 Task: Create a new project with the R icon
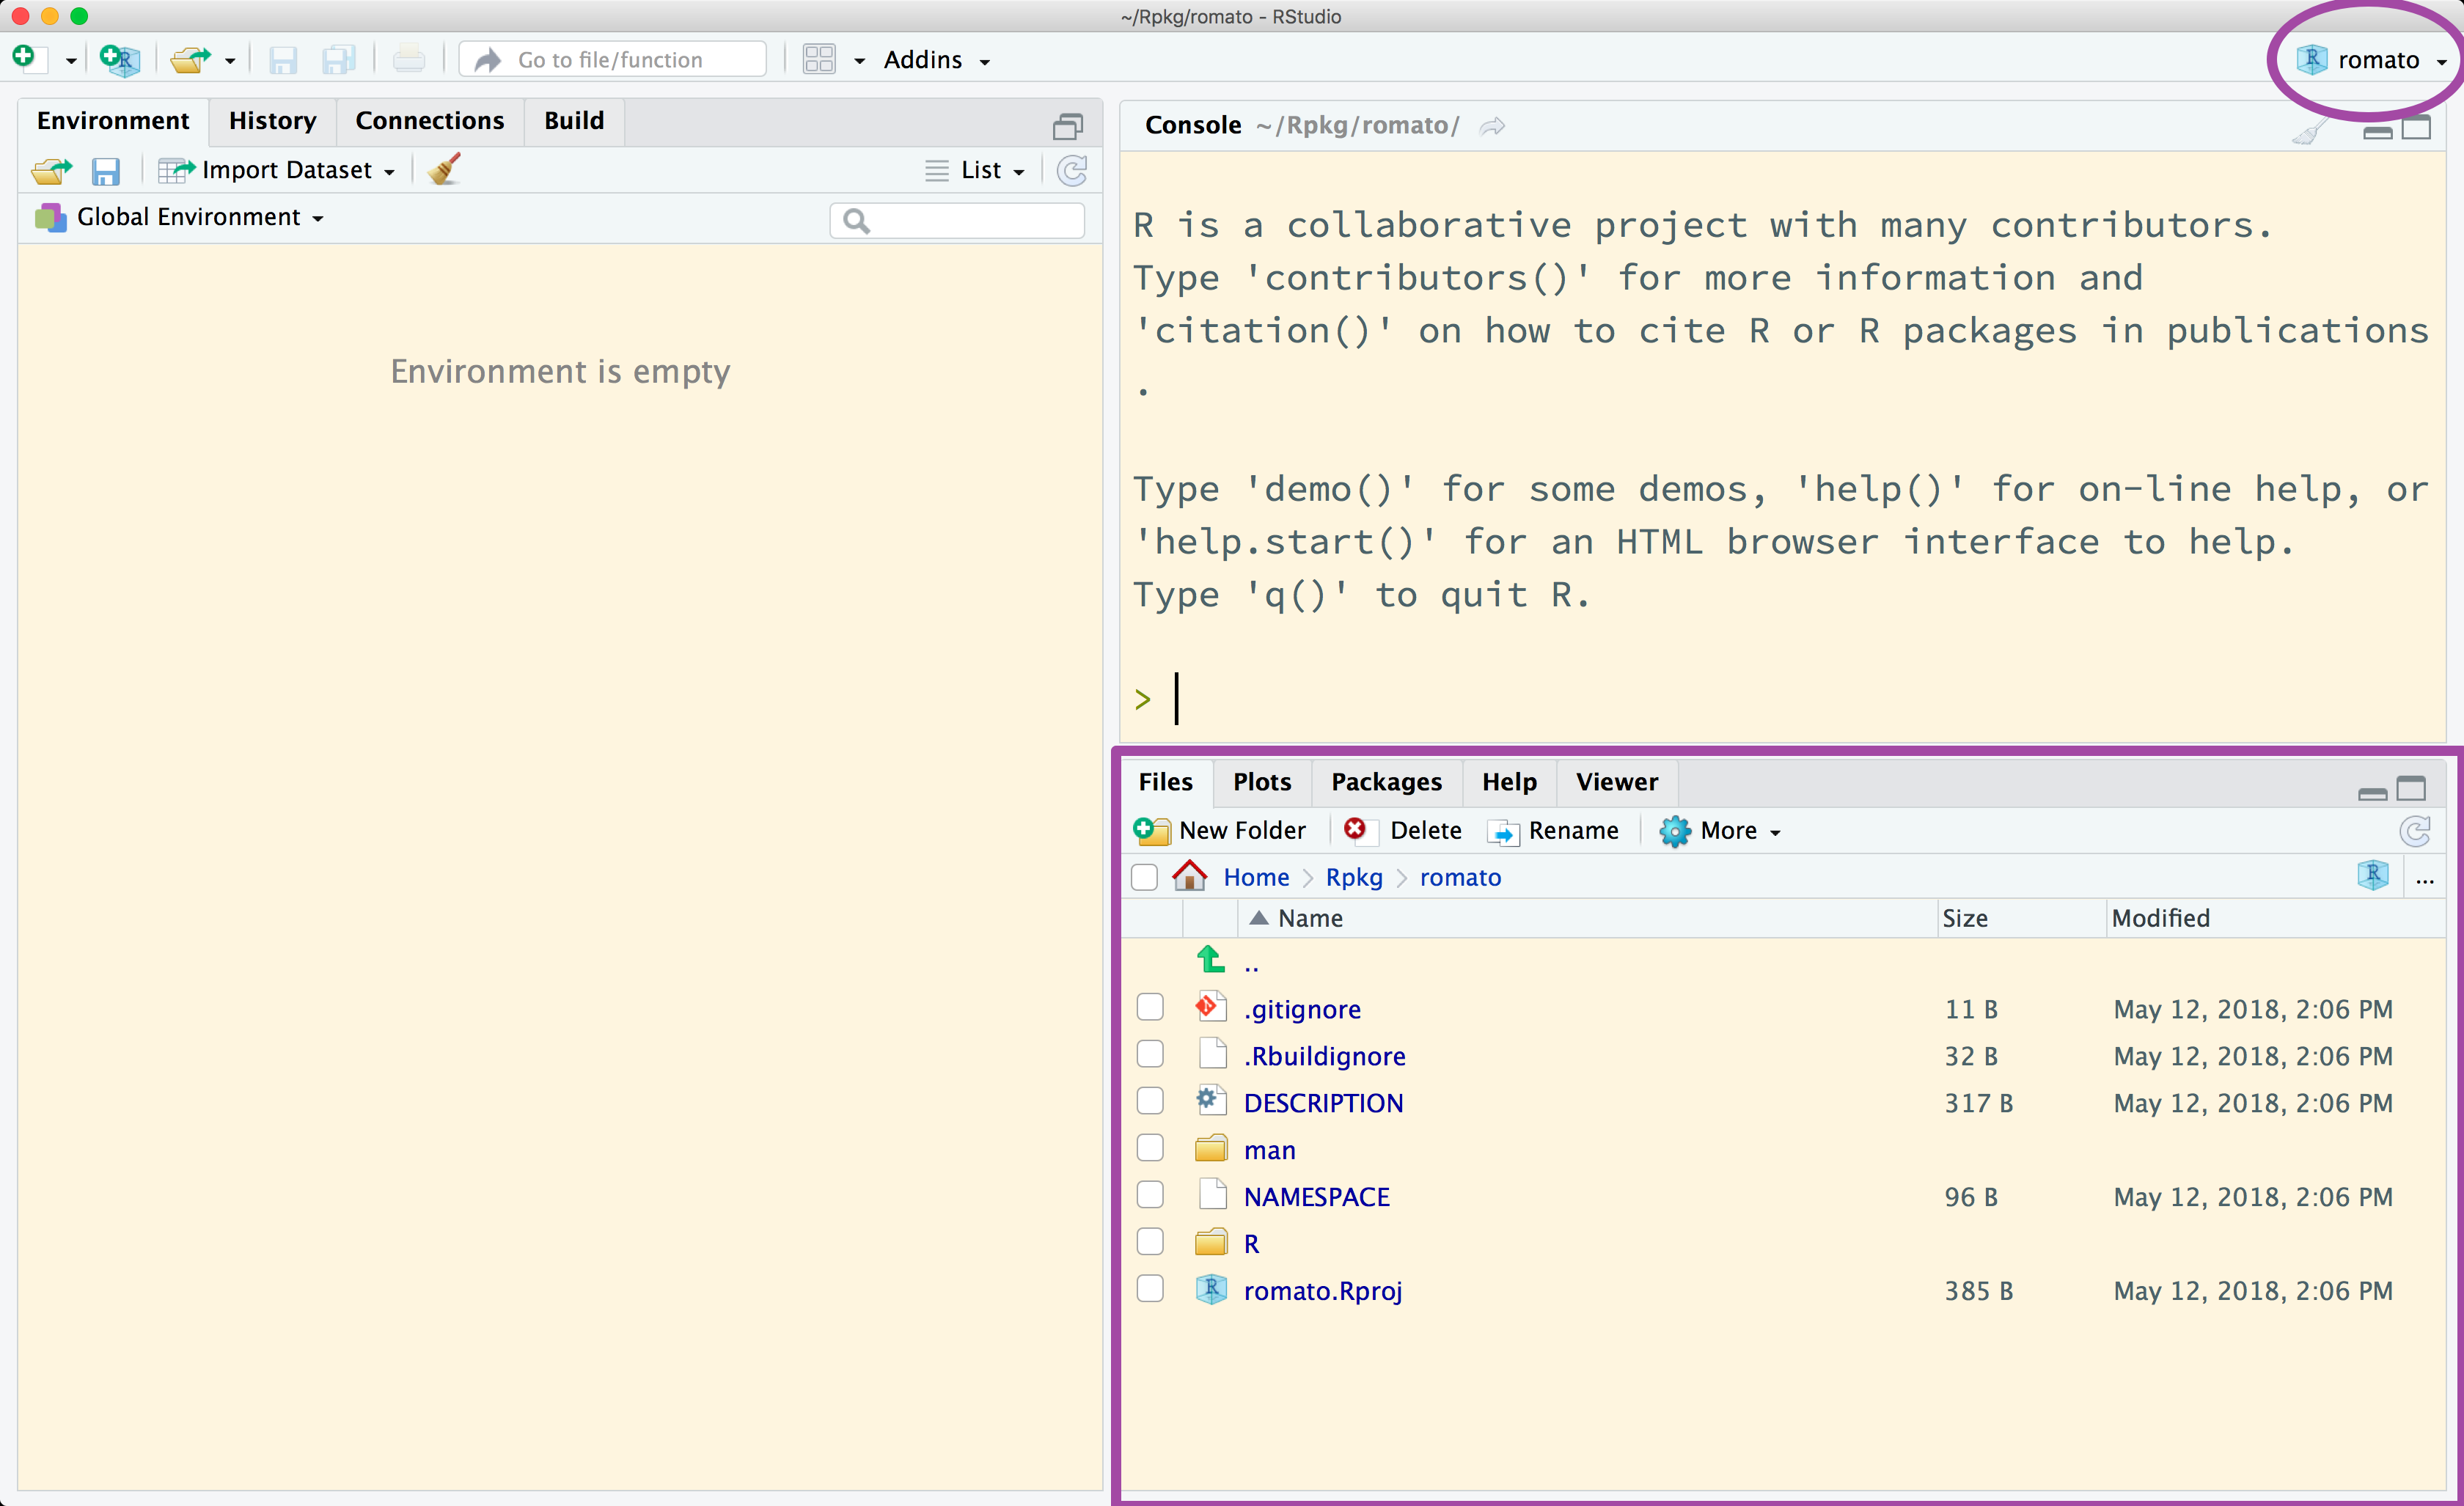pyautogui.click(x=120, y=60)
